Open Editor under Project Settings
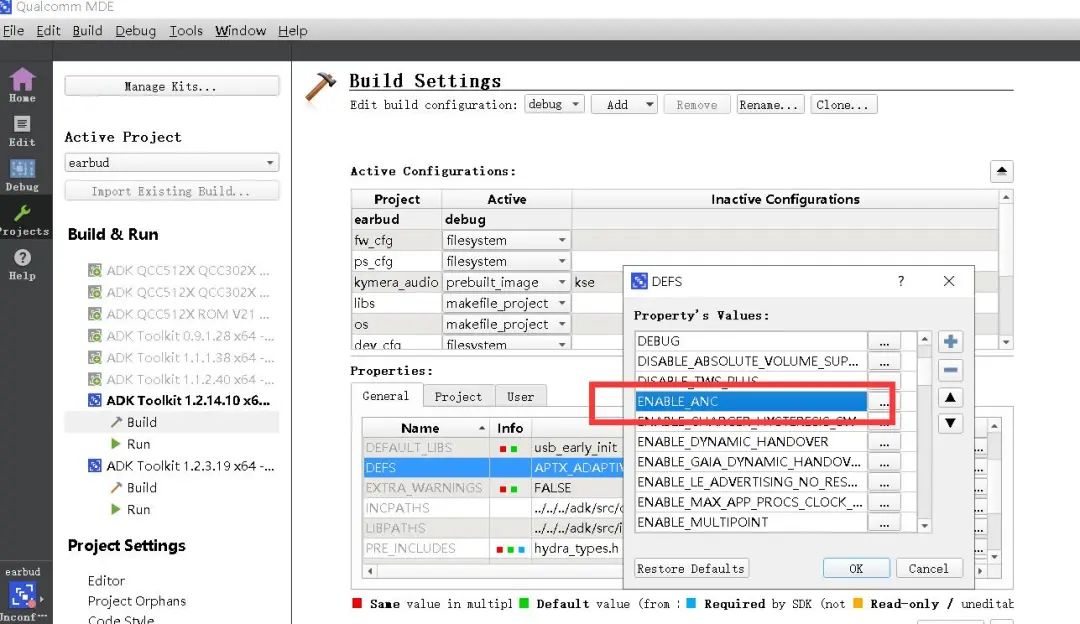1080x624 pixels. pyautogui.click(x=106, y=581)
